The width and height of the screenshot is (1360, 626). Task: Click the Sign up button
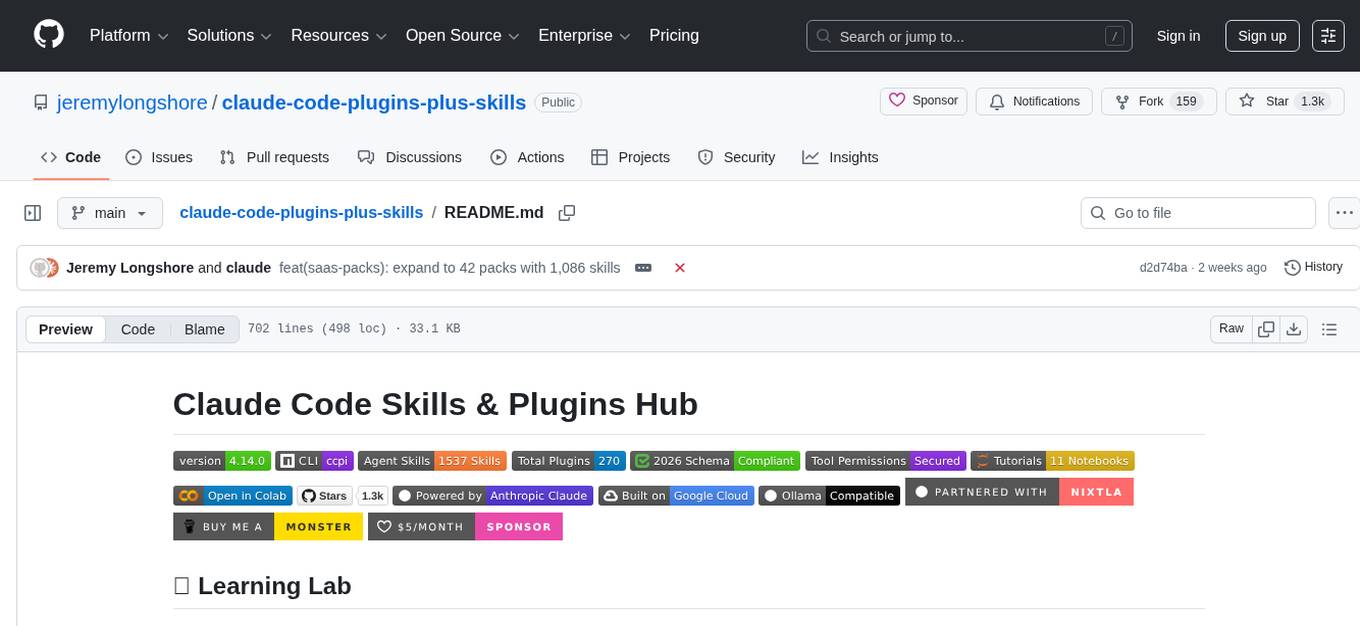click(1261, 35)
